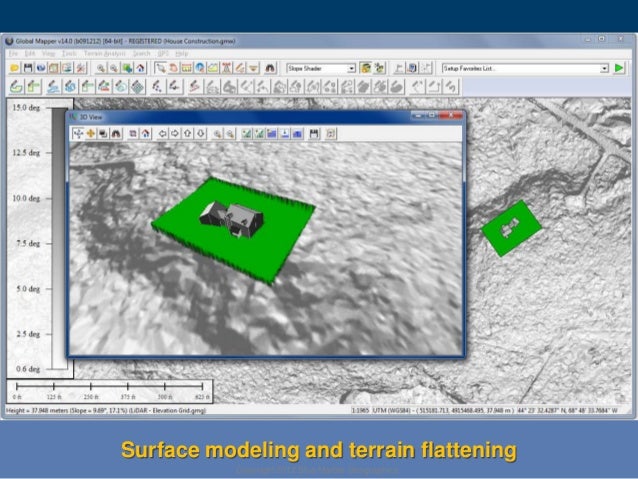The height and width of the screenshot is (479, 638).
Task: Open search with the binoculars icon
Action: point(269,68)
